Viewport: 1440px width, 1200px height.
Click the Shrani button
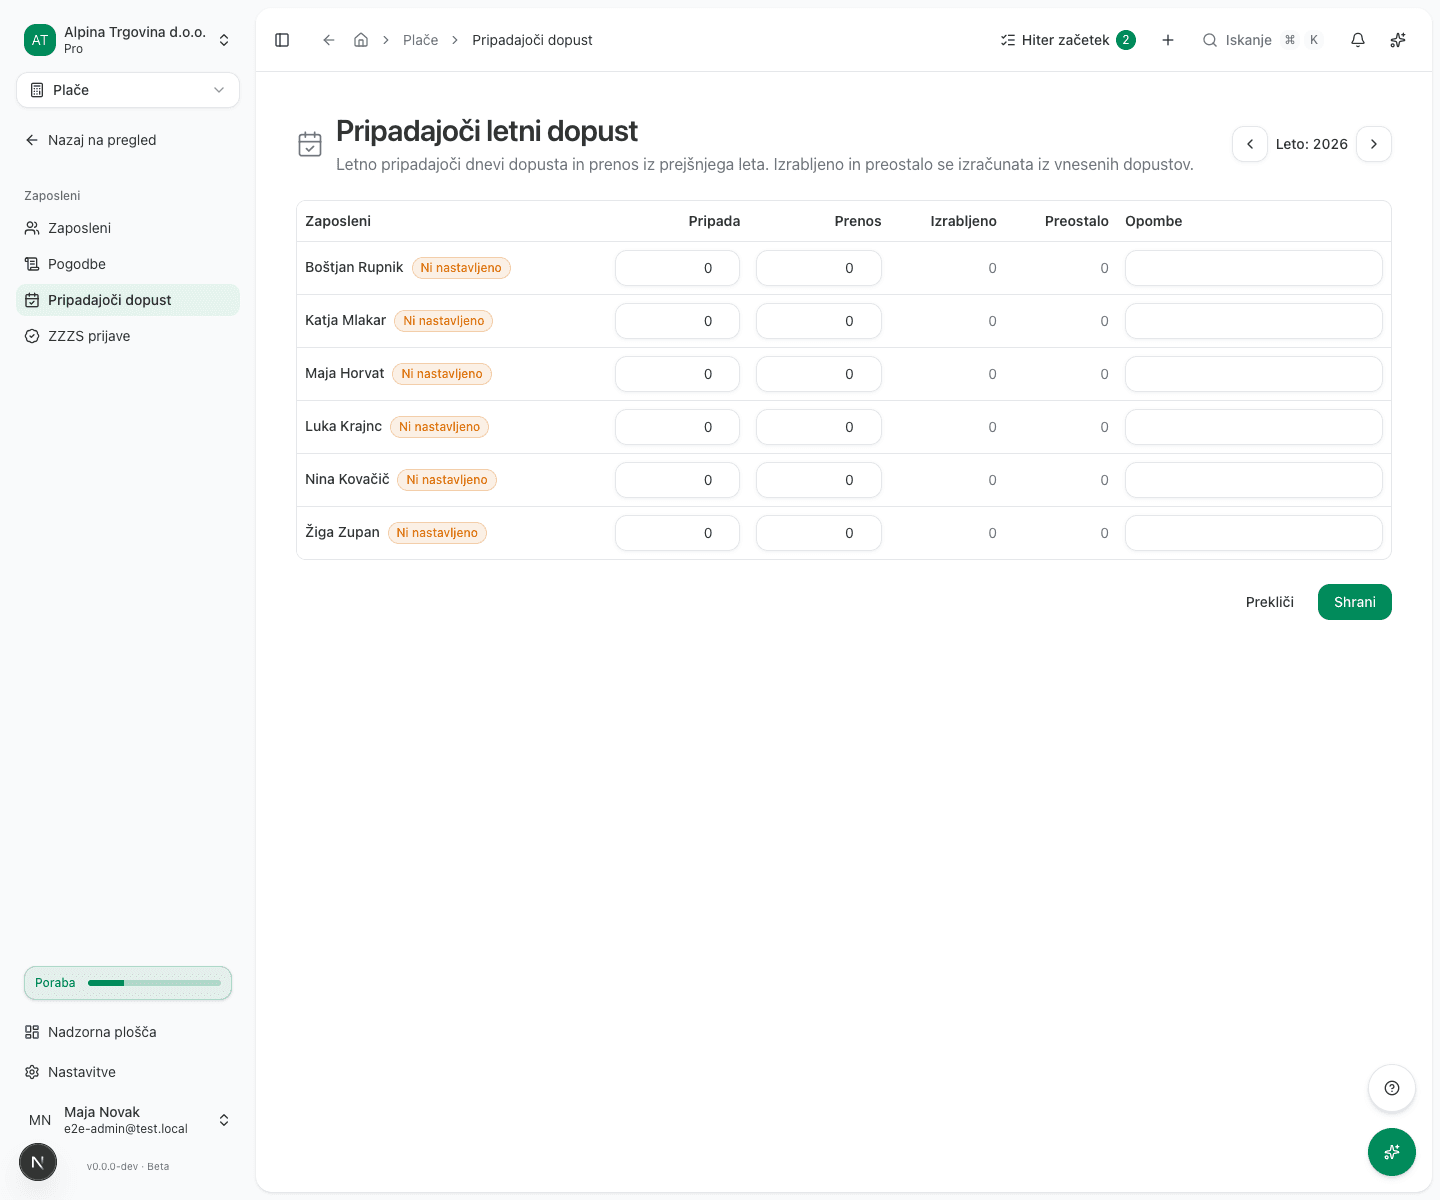1355,602
